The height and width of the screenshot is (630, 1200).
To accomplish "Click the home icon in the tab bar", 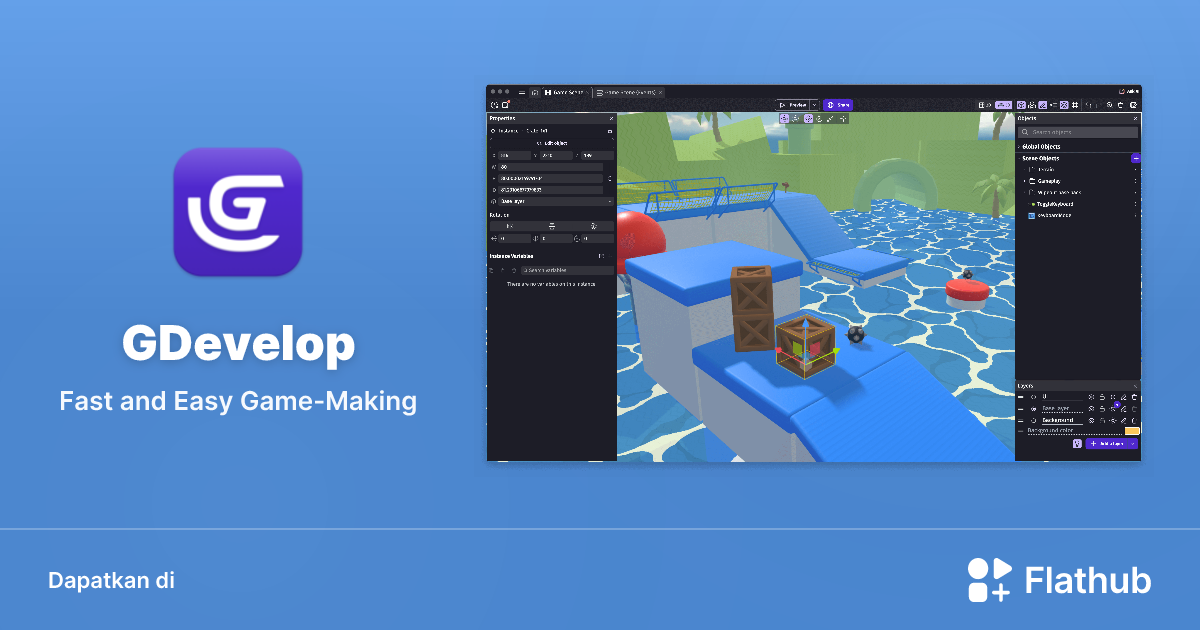I will [533, 92].
